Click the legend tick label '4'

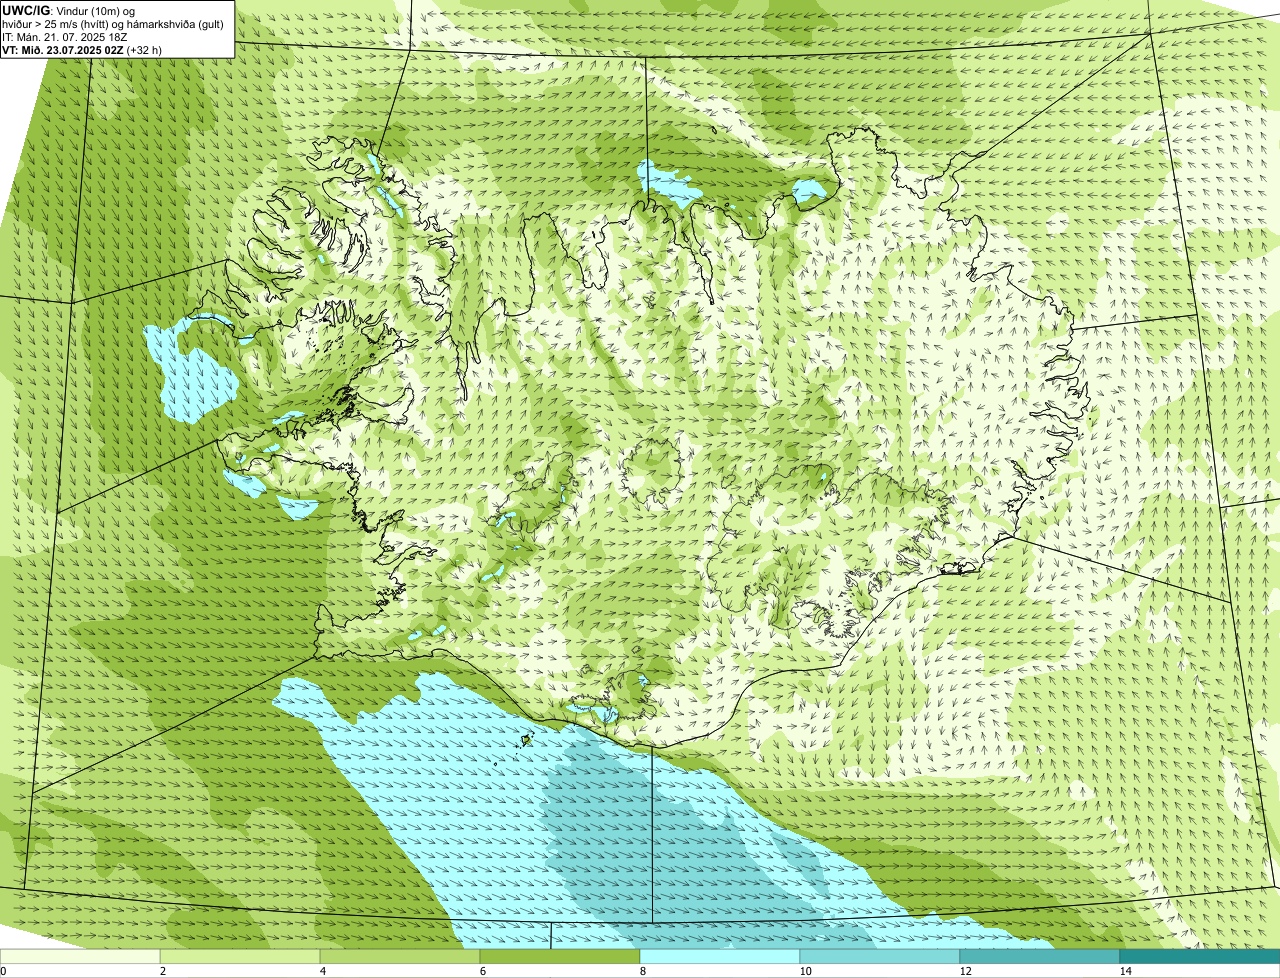click(x=322, y=971)
